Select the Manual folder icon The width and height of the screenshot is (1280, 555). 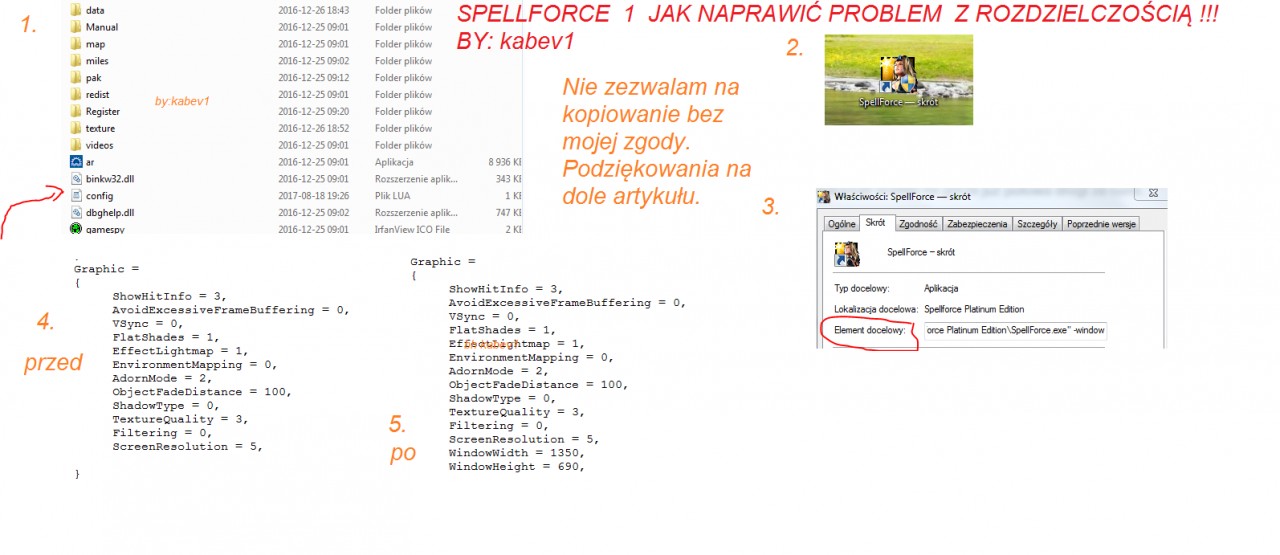[76, 27]
